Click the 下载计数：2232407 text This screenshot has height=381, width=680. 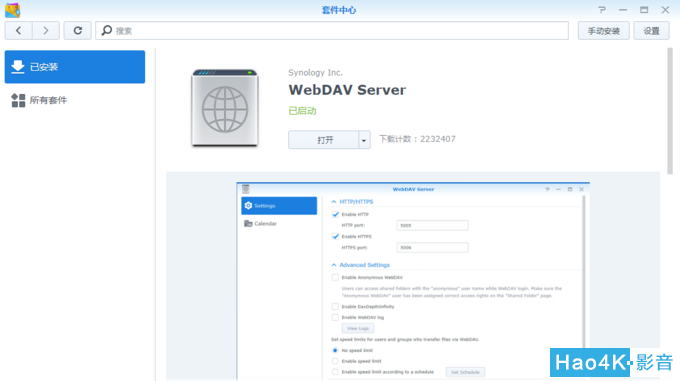417,139
